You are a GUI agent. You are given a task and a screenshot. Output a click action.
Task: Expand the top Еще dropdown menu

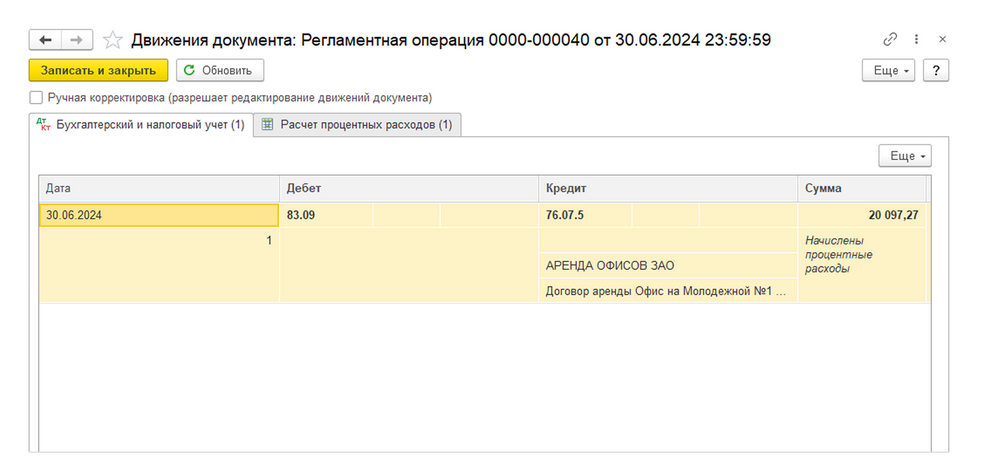pos(889,71)
